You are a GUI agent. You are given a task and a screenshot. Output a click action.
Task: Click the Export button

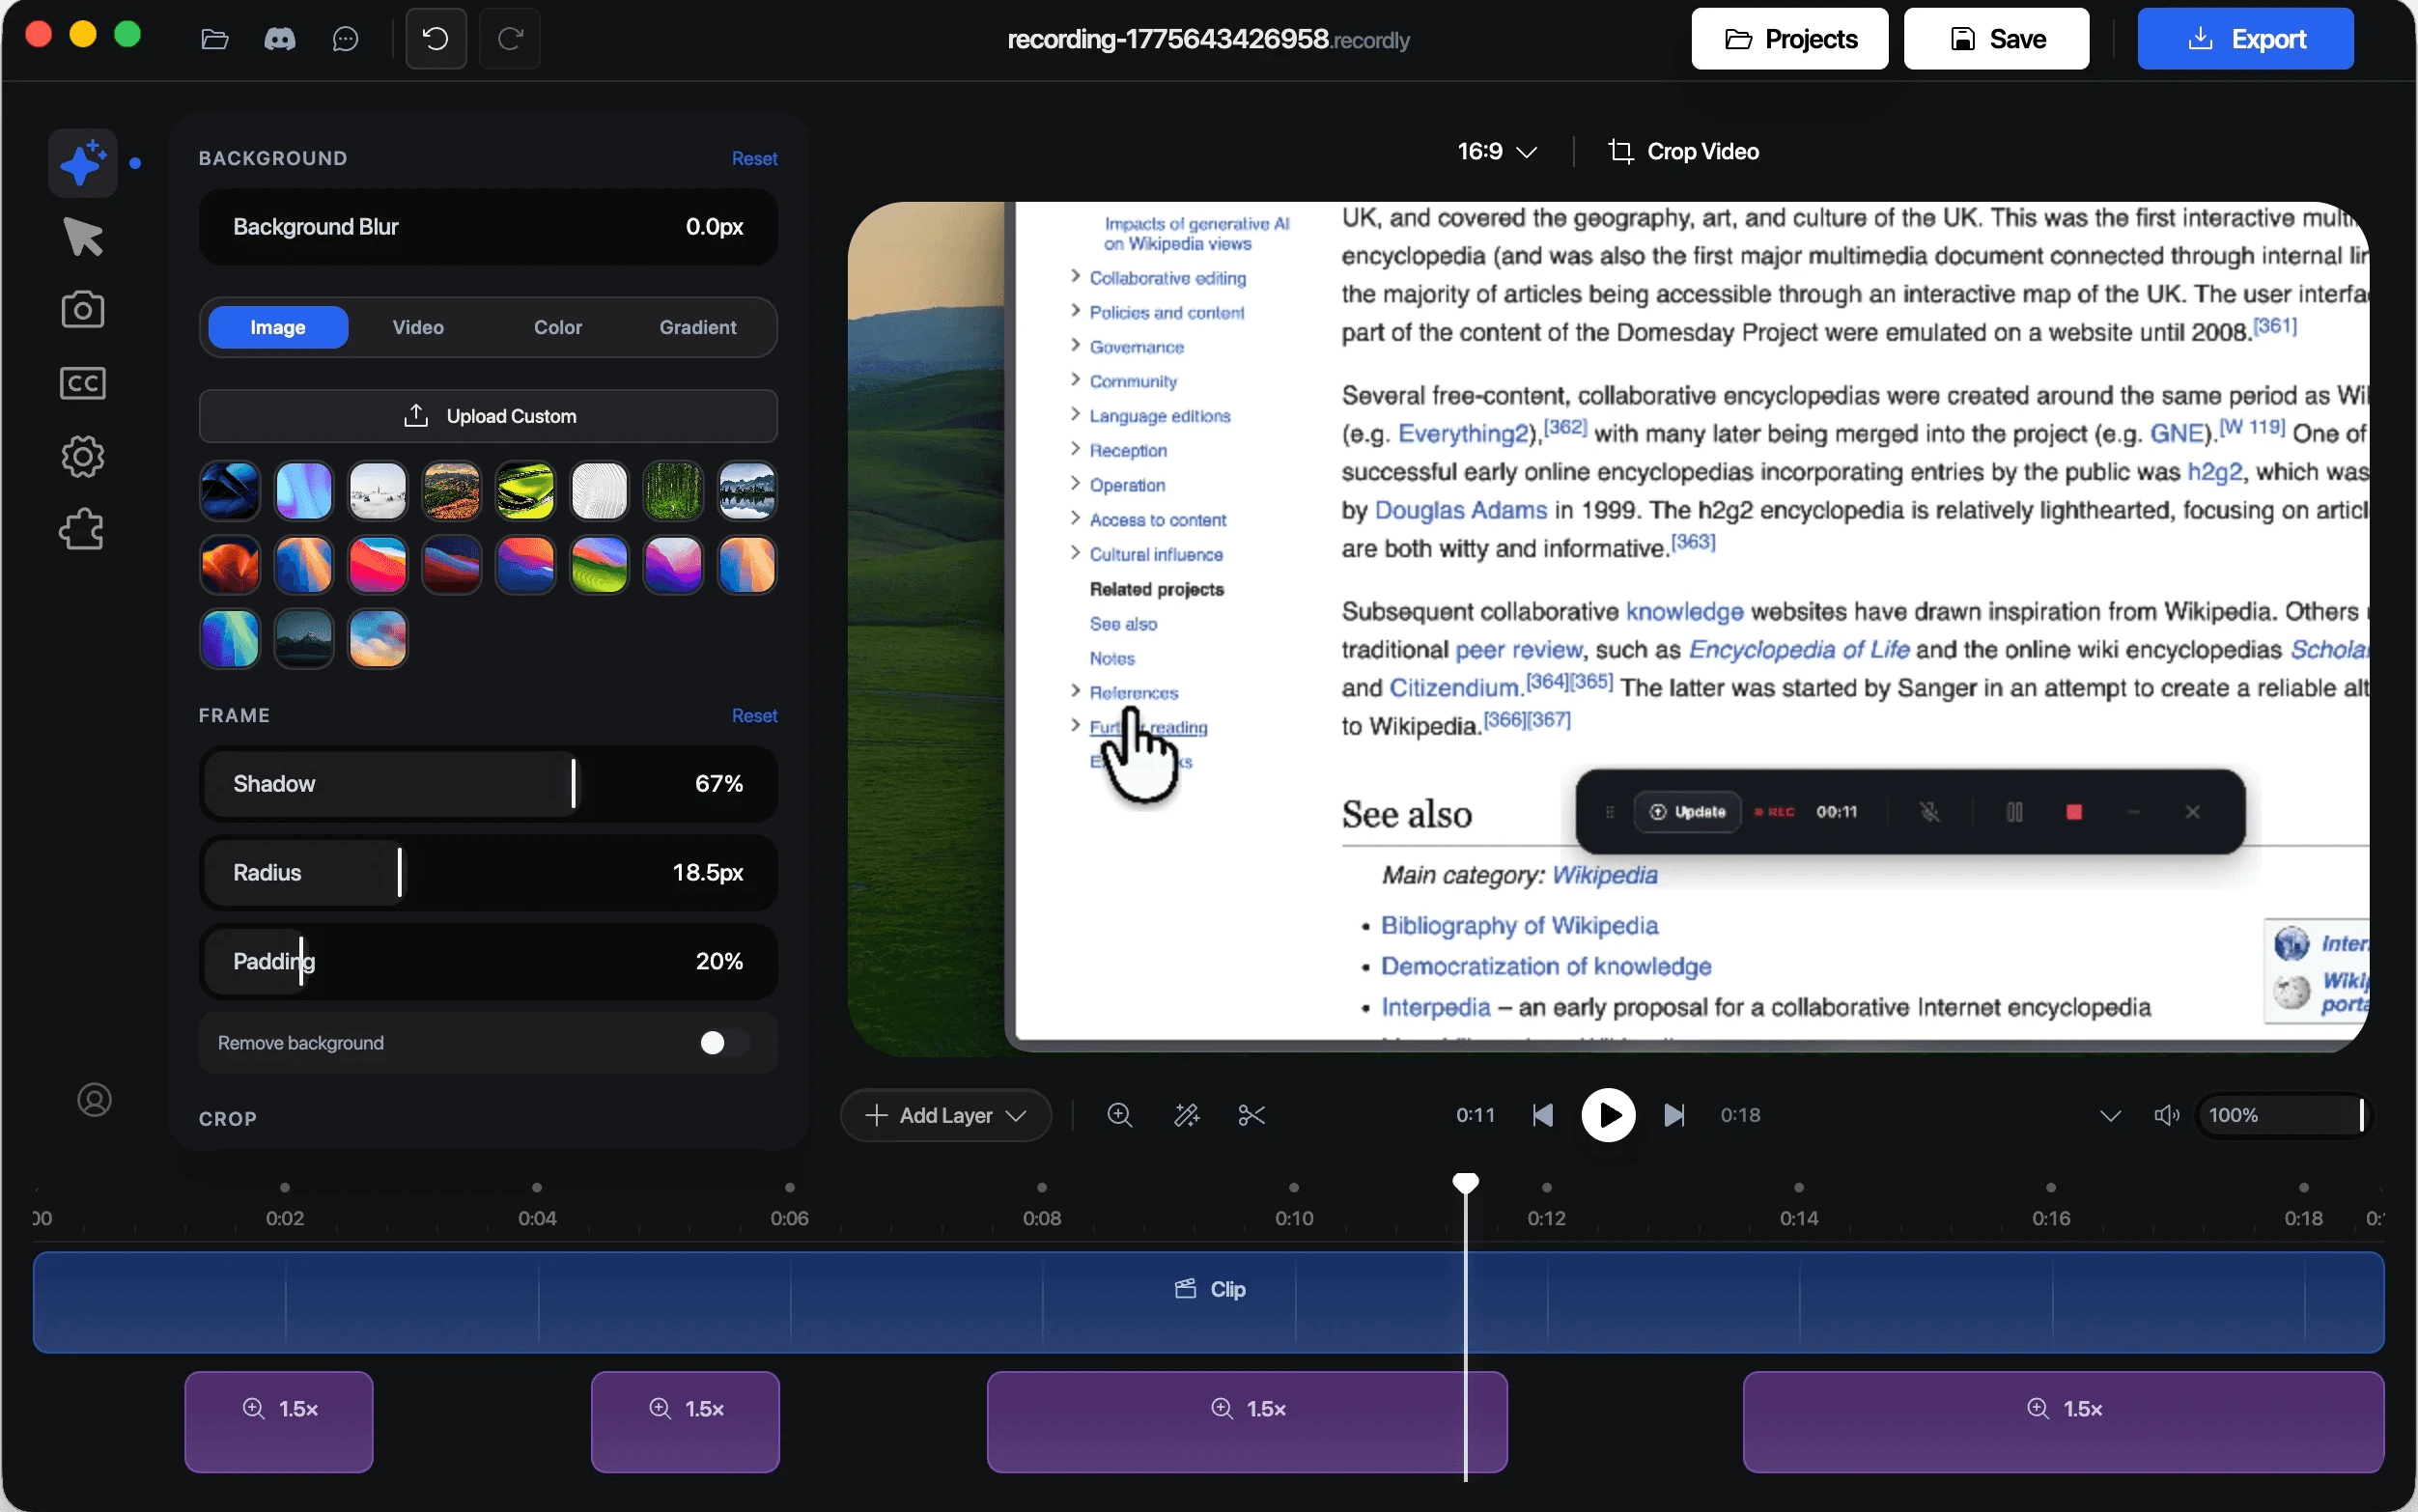2245,39
